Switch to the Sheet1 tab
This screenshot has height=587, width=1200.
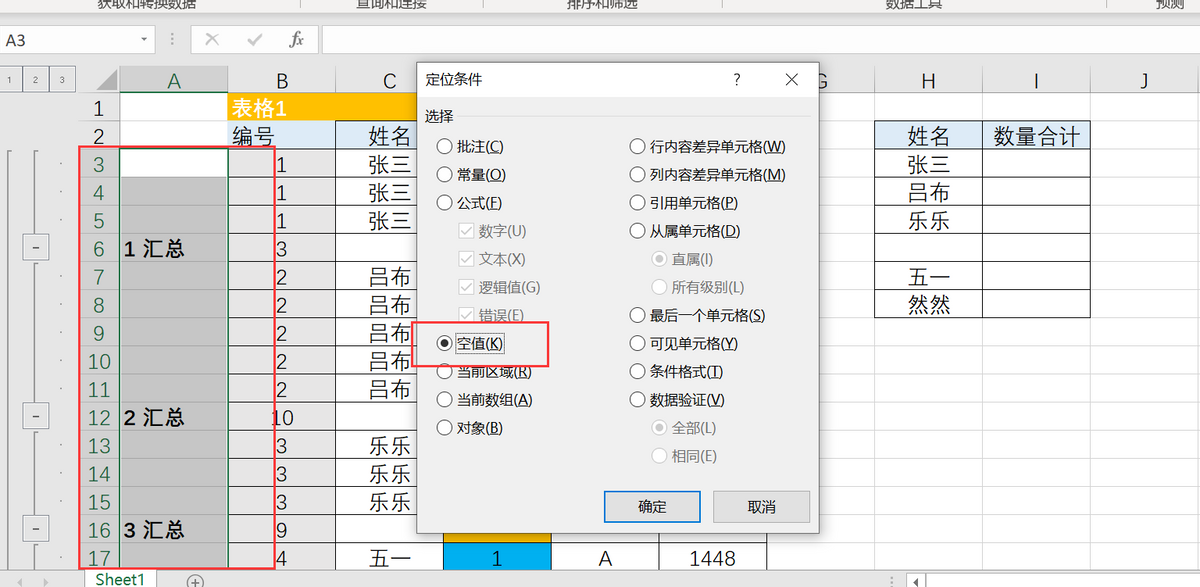click(x=120, y=579)
